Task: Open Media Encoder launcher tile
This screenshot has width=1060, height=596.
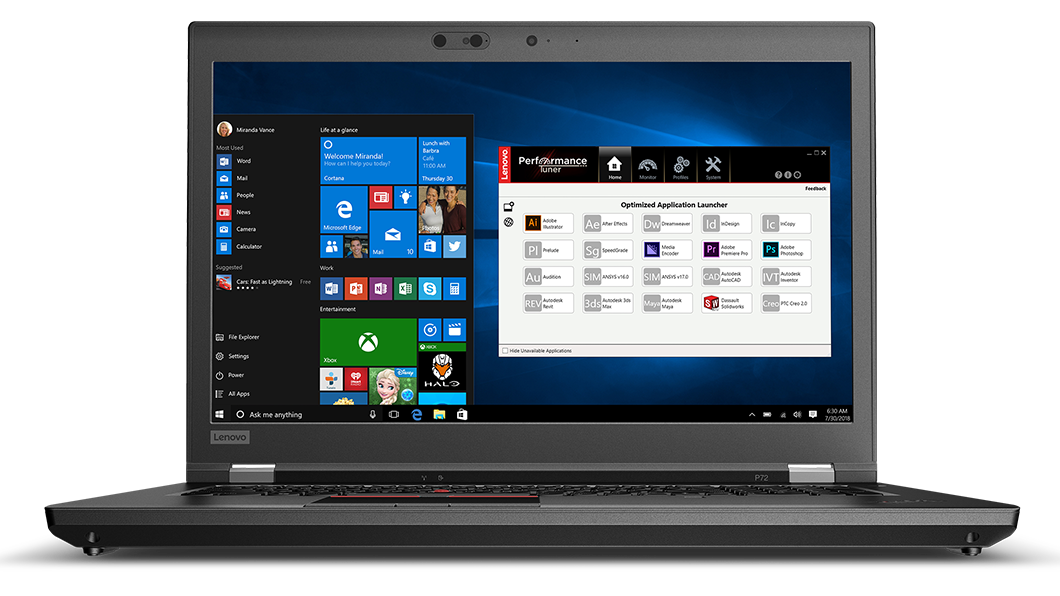Action: pyautogui.click(x=667, y=250)
